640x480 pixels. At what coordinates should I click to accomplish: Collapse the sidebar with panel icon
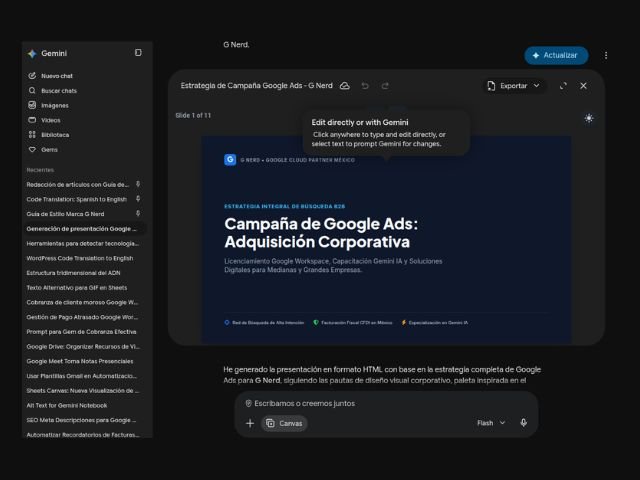(x=138, y=53)
